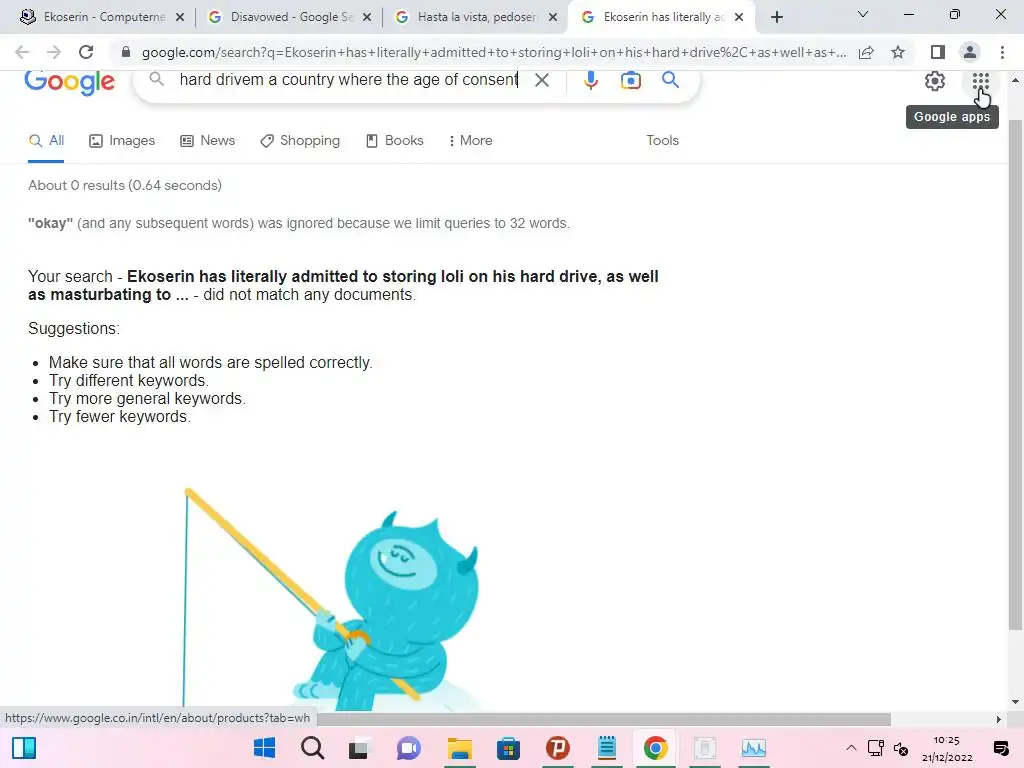Bookmark this page with the star icon
1024x768 pixels.
pyautogui.click(x=898, y=52)
